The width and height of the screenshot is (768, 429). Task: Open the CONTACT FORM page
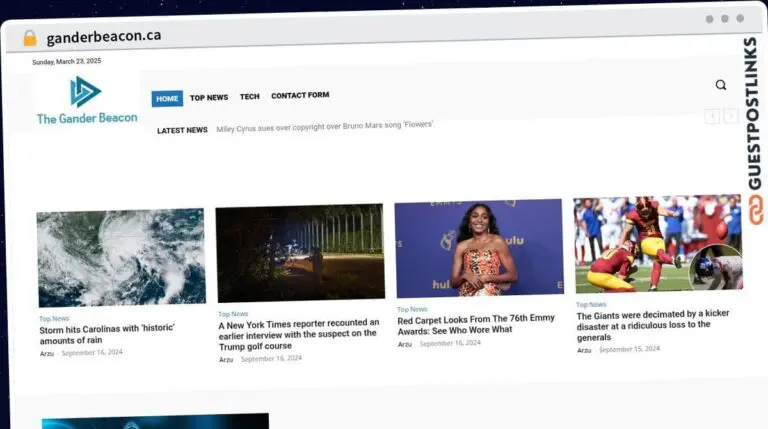300,96
